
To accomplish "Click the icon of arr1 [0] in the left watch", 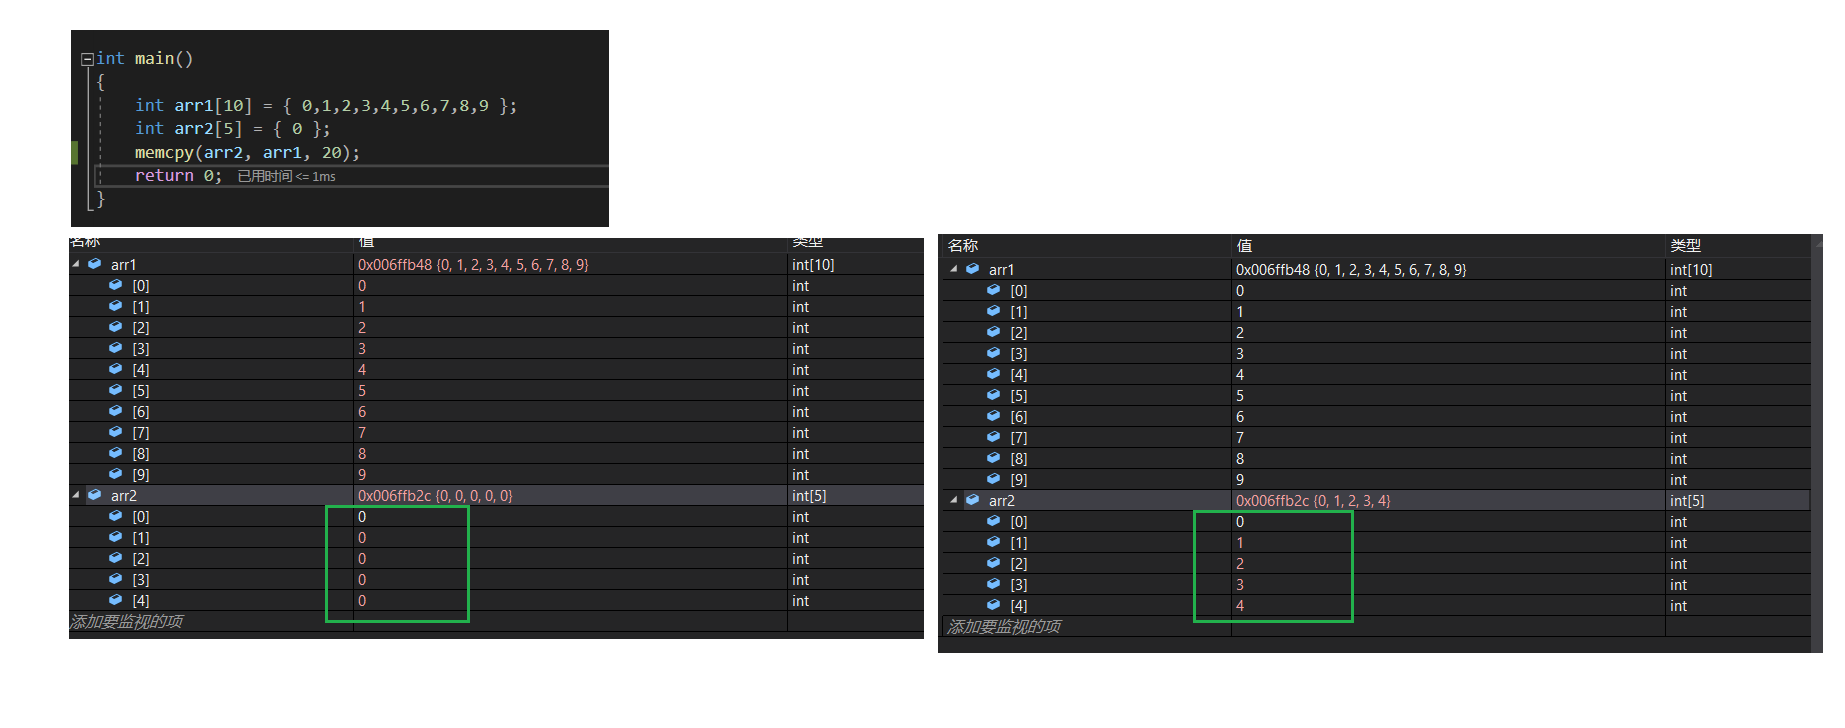I will click(x=116, y=285).
